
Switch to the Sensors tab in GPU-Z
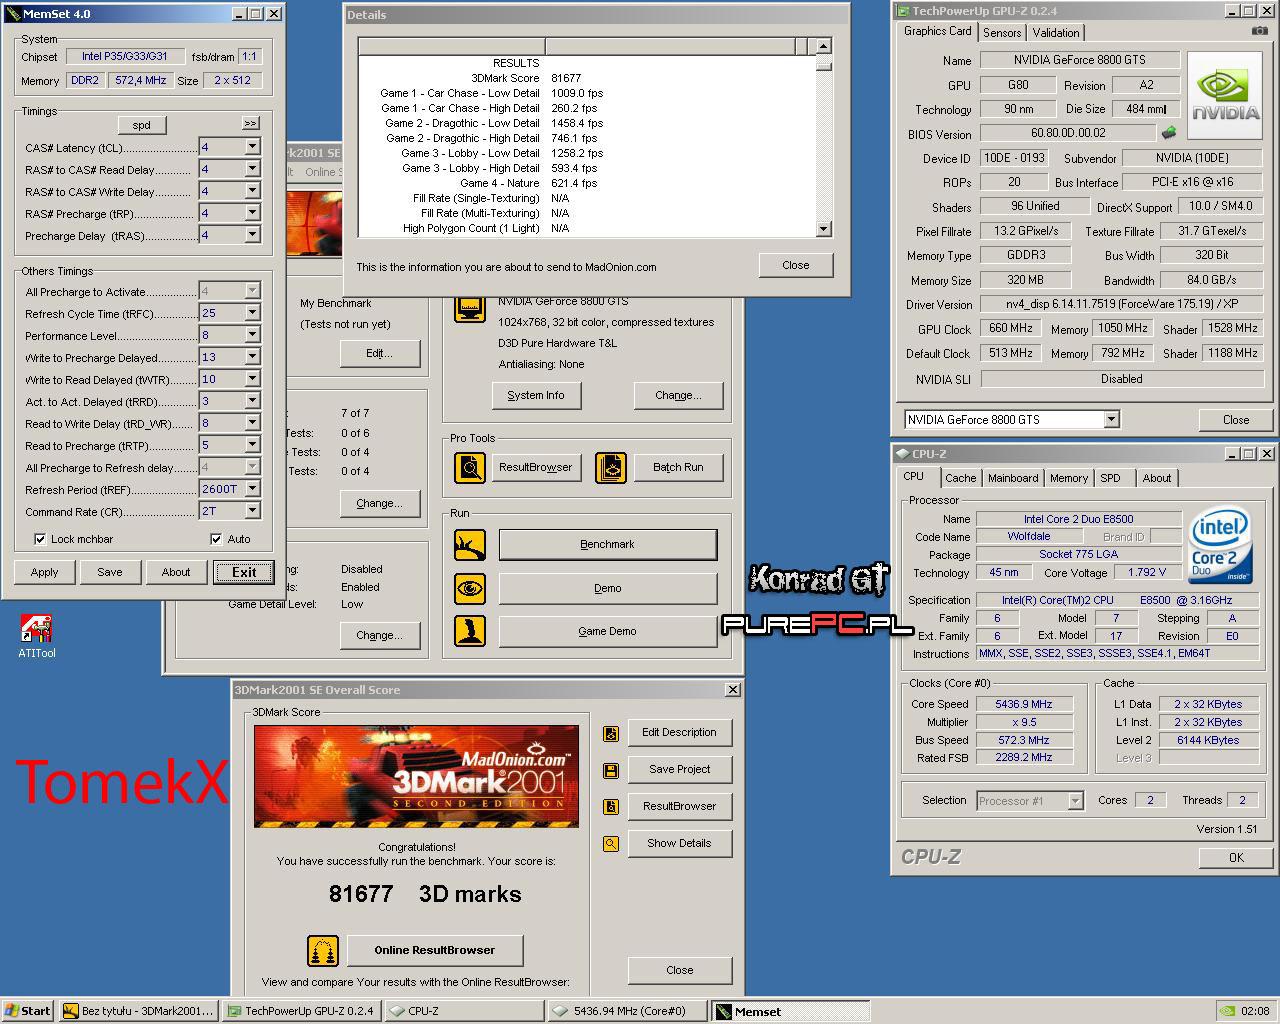(1002, 33)
